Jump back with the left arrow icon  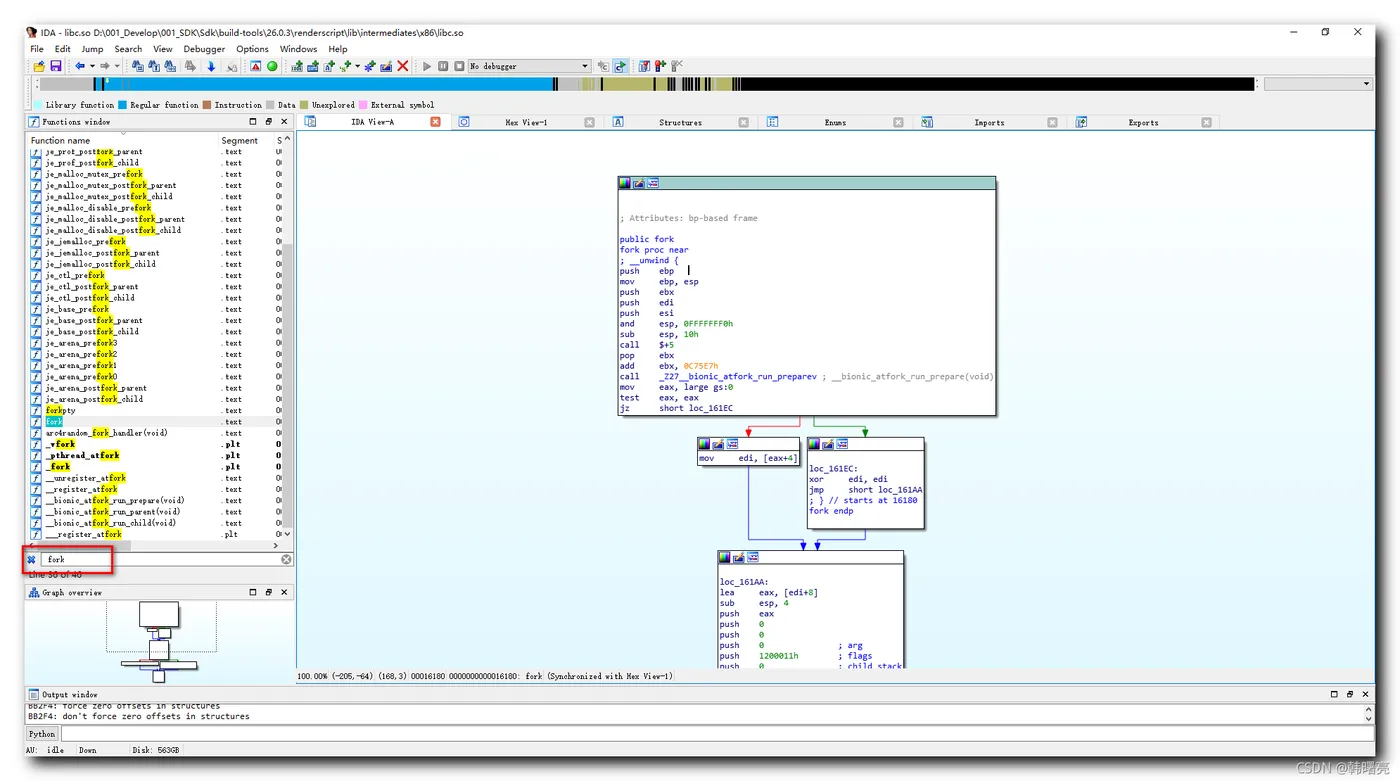pyautogui.click(x=80, y=66)
